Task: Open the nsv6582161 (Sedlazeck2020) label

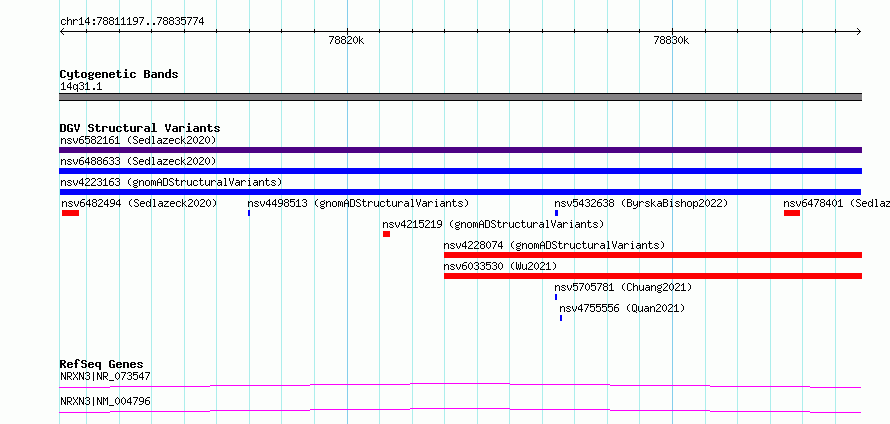Action: 138,140
